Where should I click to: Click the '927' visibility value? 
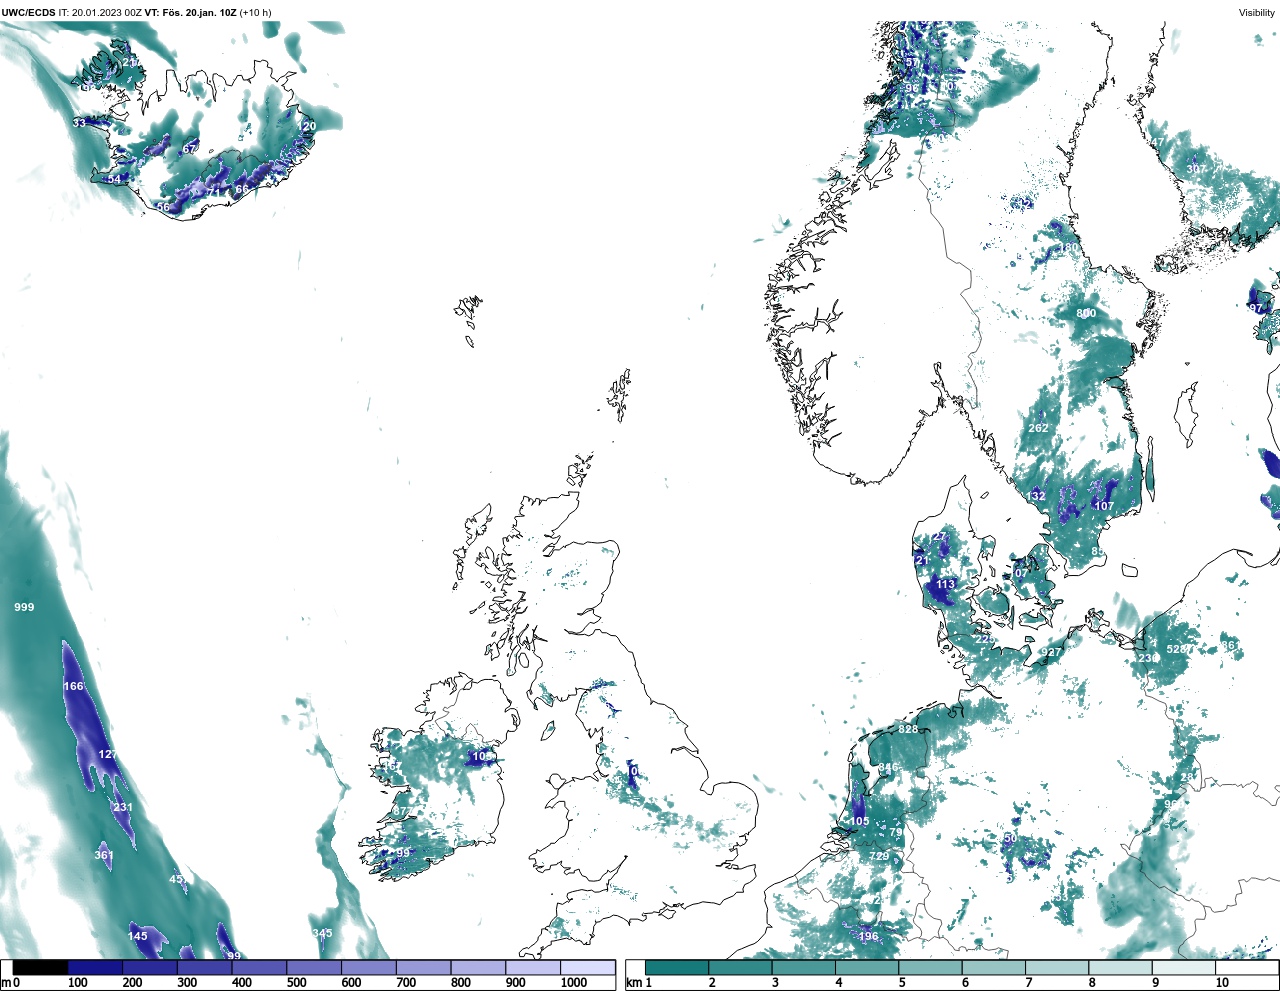point(1051,652)
